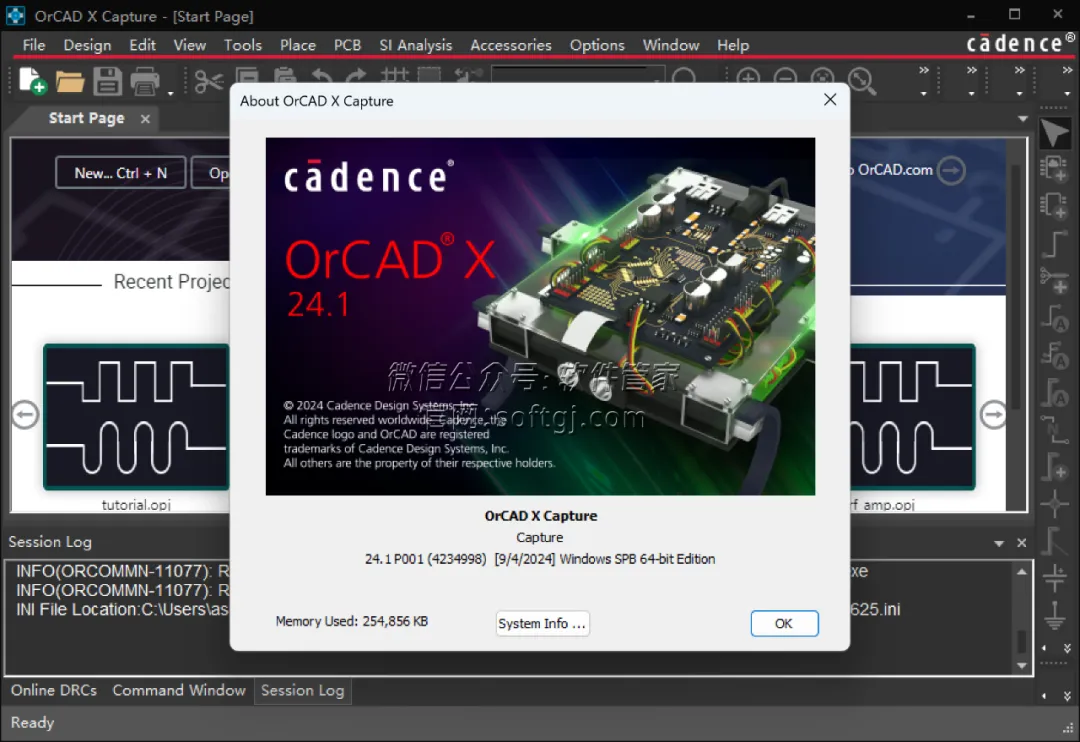The height and width of the screenshot is (742, 1080).
Task: Cut selection with the scissors icon
Action: (x=209, y=81)
